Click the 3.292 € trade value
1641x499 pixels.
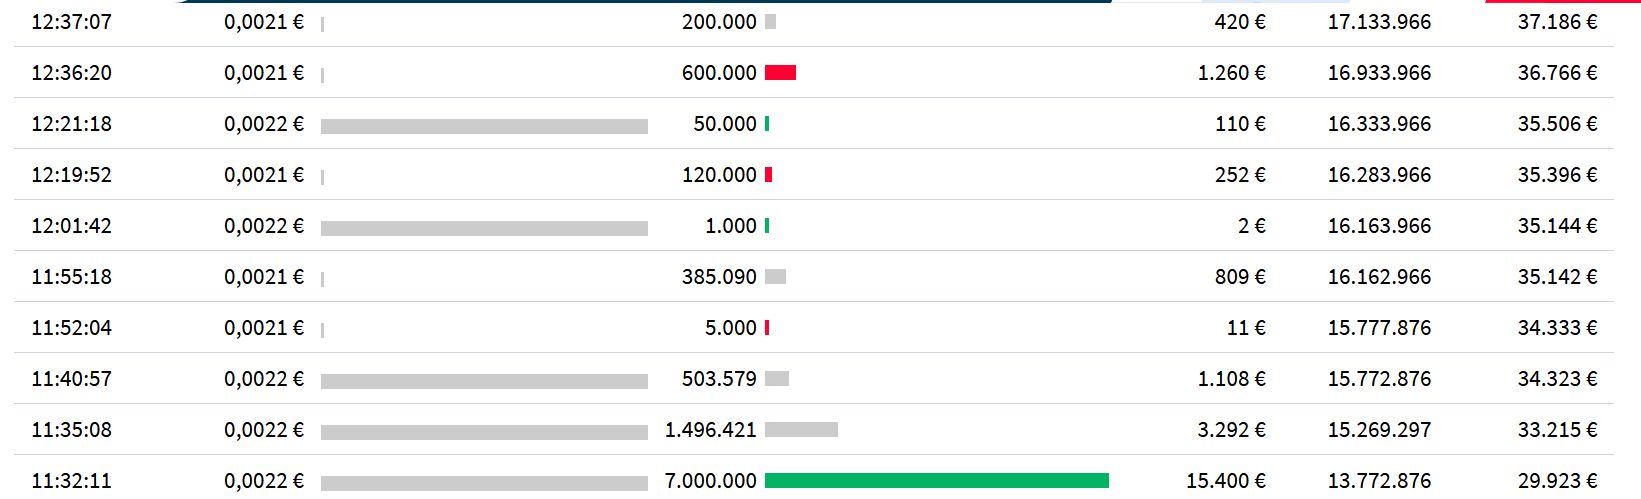1231,430
